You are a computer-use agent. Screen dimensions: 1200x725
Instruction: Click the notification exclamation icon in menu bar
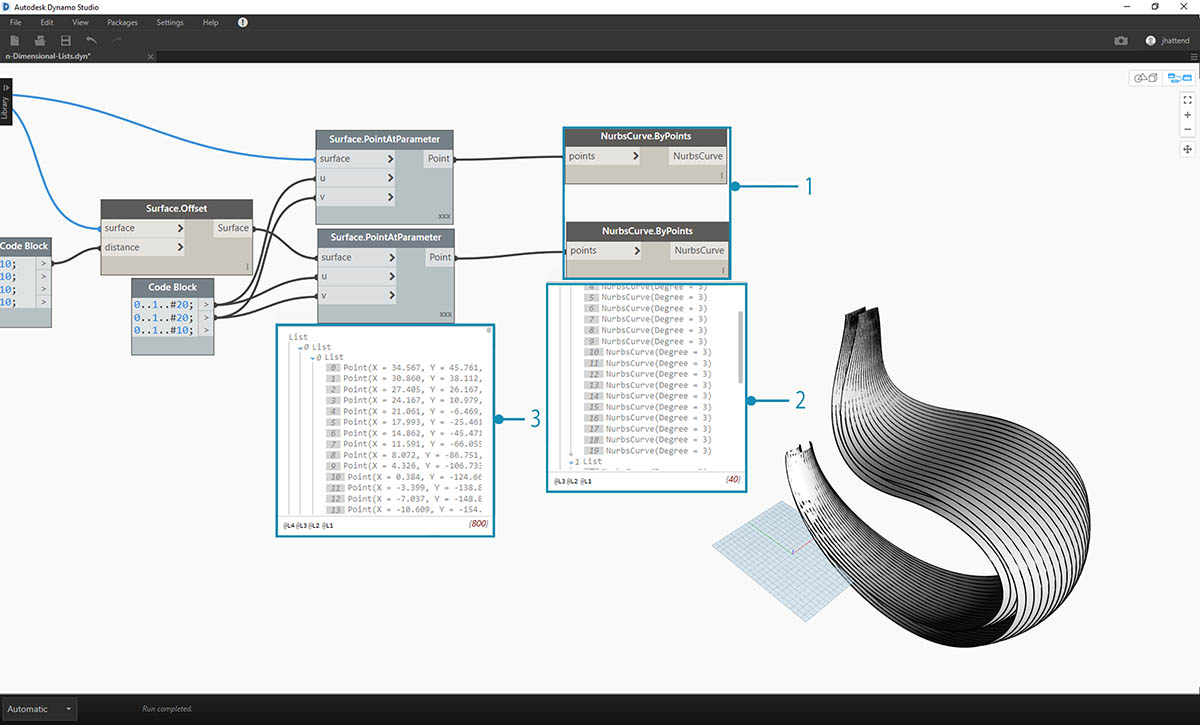[x=243, y=22]
